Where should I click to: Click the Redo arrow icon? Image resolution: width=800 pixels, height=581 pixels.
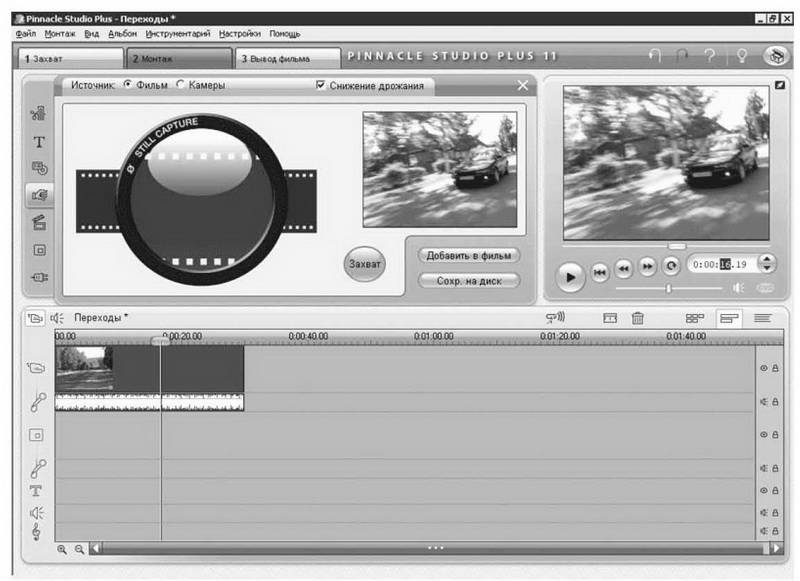coord(682,55)
